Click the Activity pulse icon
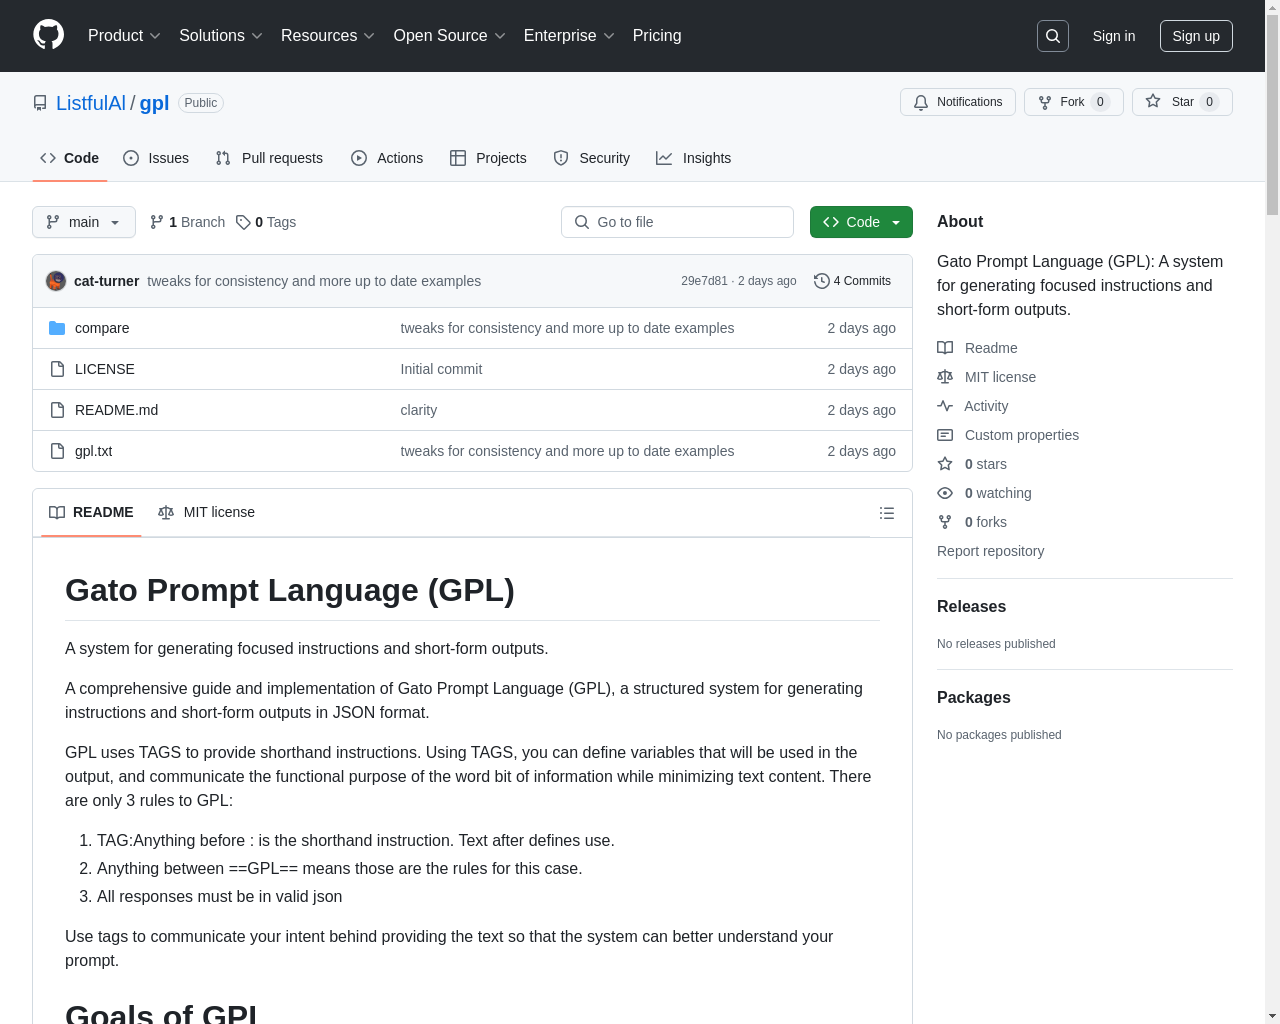 945,406
